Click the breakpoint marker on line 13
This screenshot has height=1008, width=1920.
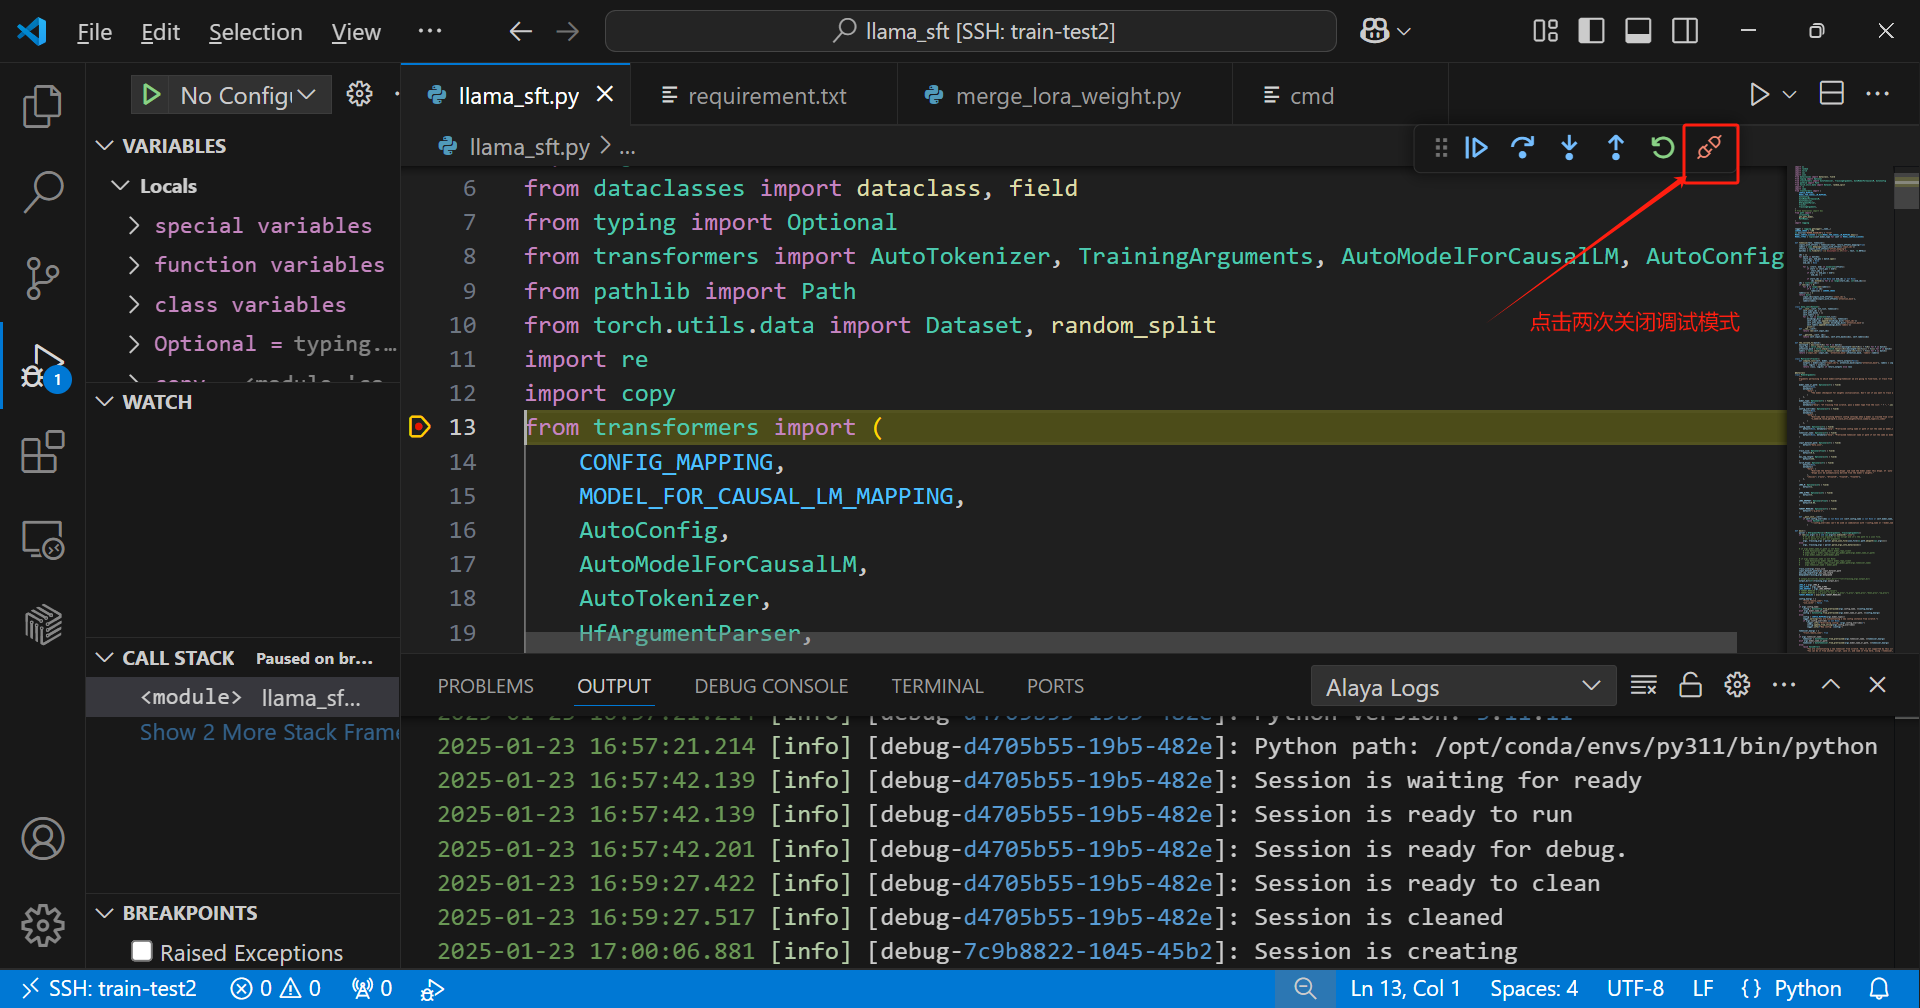coord(420,427)
